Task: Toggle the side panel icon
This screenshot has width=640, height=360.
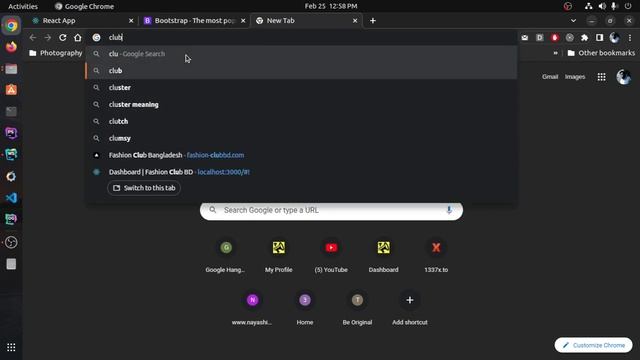Action: pyautogui.click(x=599, y=38)
